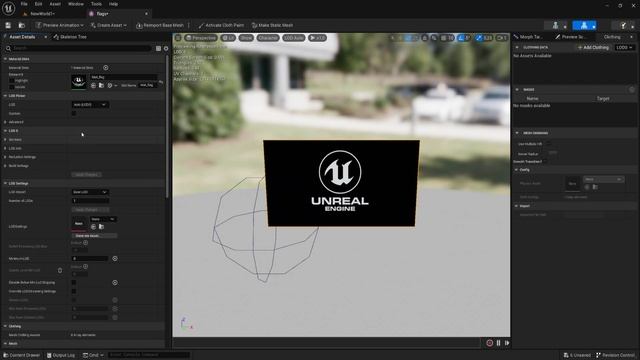Click the Unreal Engine logo icon
640x360 pixels.
(9, 8)
